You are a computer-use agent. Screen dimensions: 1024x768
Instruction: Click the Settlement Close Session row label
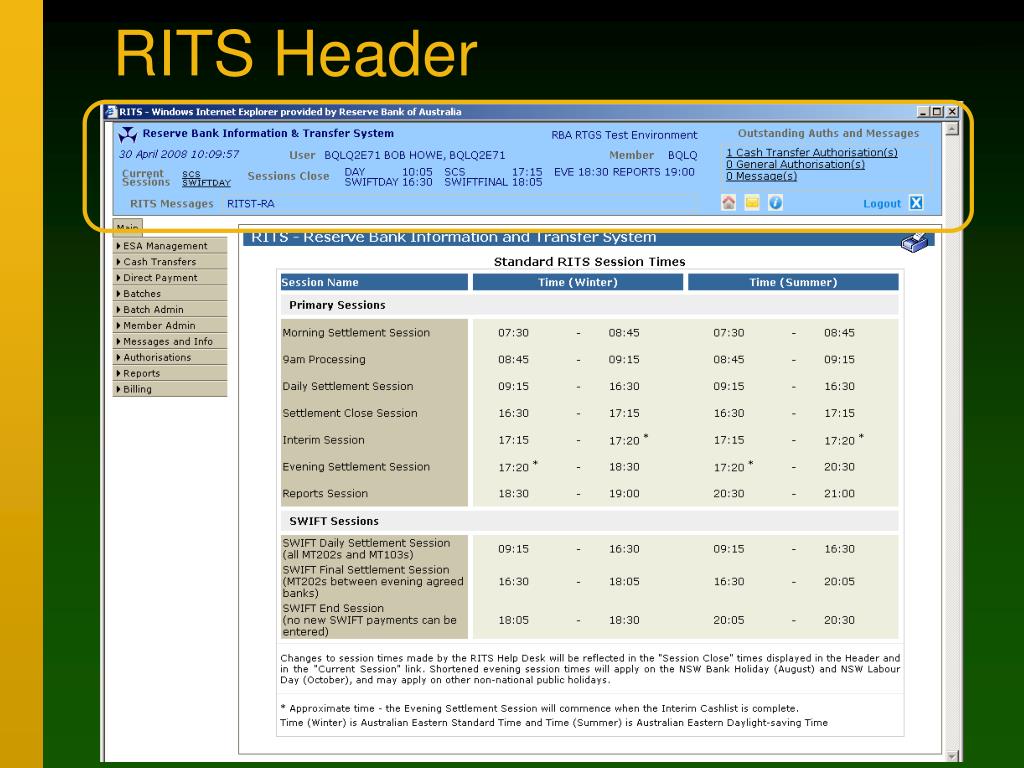pyautogui.click(x=349, y=413)
